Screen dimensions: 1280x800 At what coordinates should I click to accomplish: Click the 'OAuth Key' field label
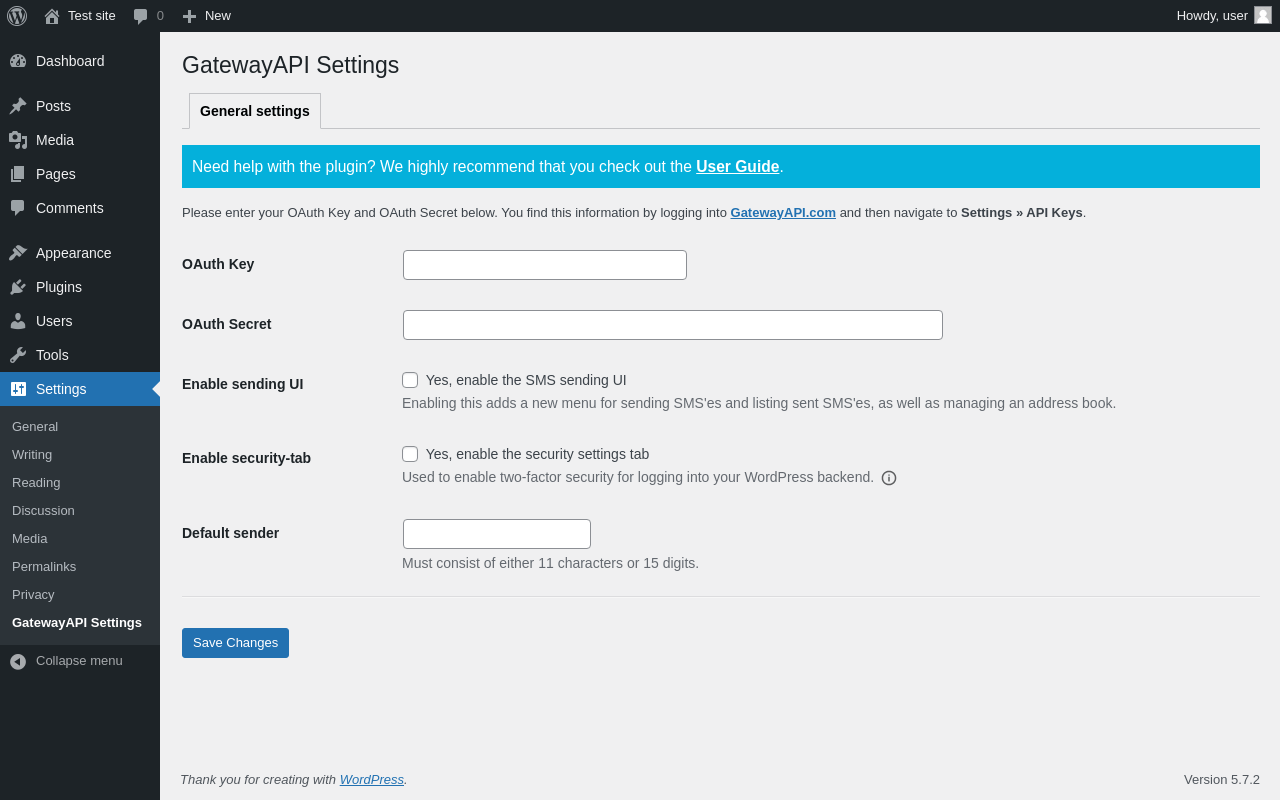pyautogui.click(x=218, y=264)
